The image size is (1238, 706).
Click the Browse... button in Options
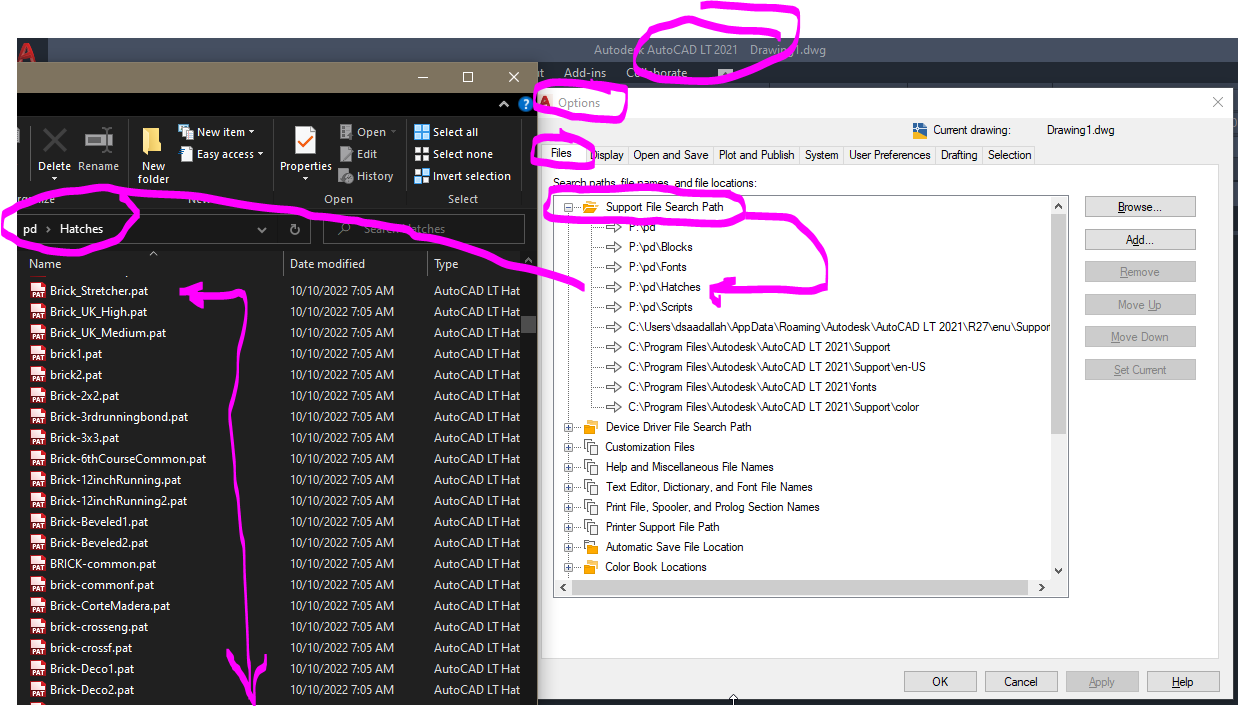click(x=1140, y=207)
